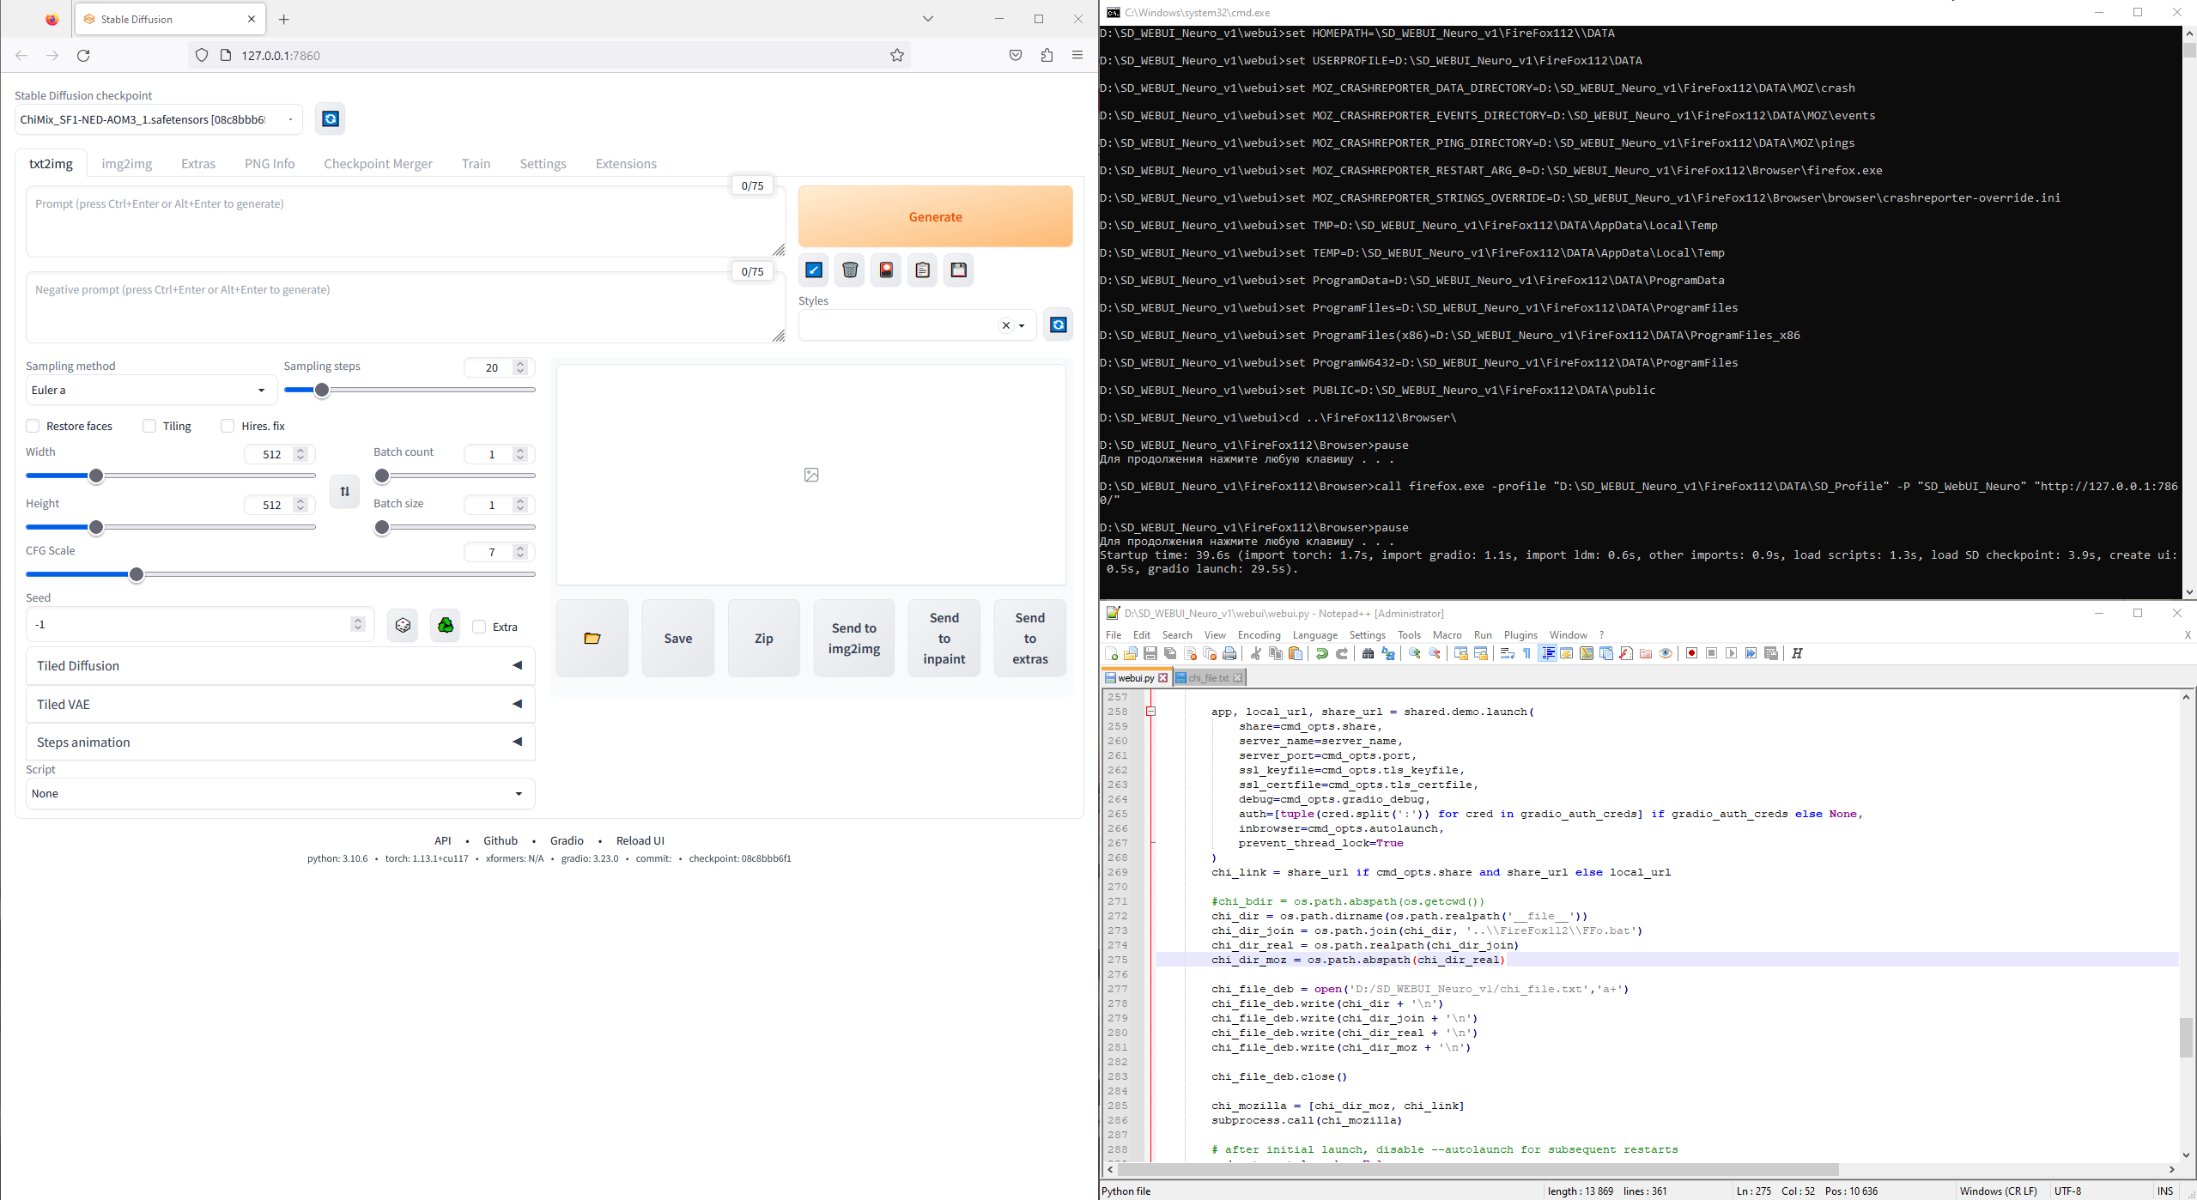Toggle the Tiling checkbox

149,426
